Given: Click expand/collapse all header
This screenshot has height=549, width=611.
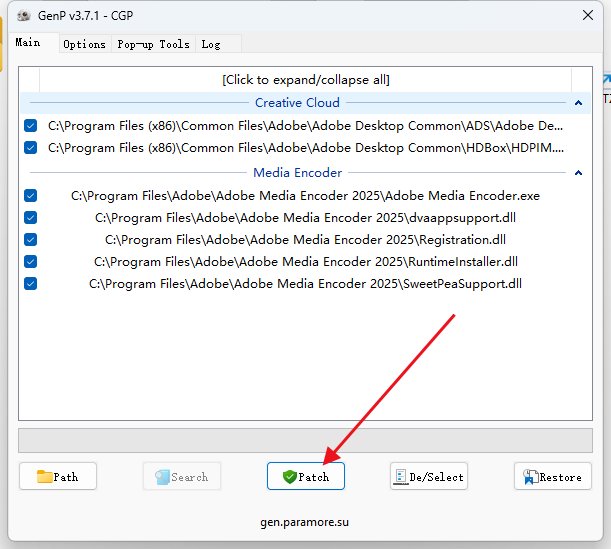Looking at the screenshot, I should [x=306, y=80].
